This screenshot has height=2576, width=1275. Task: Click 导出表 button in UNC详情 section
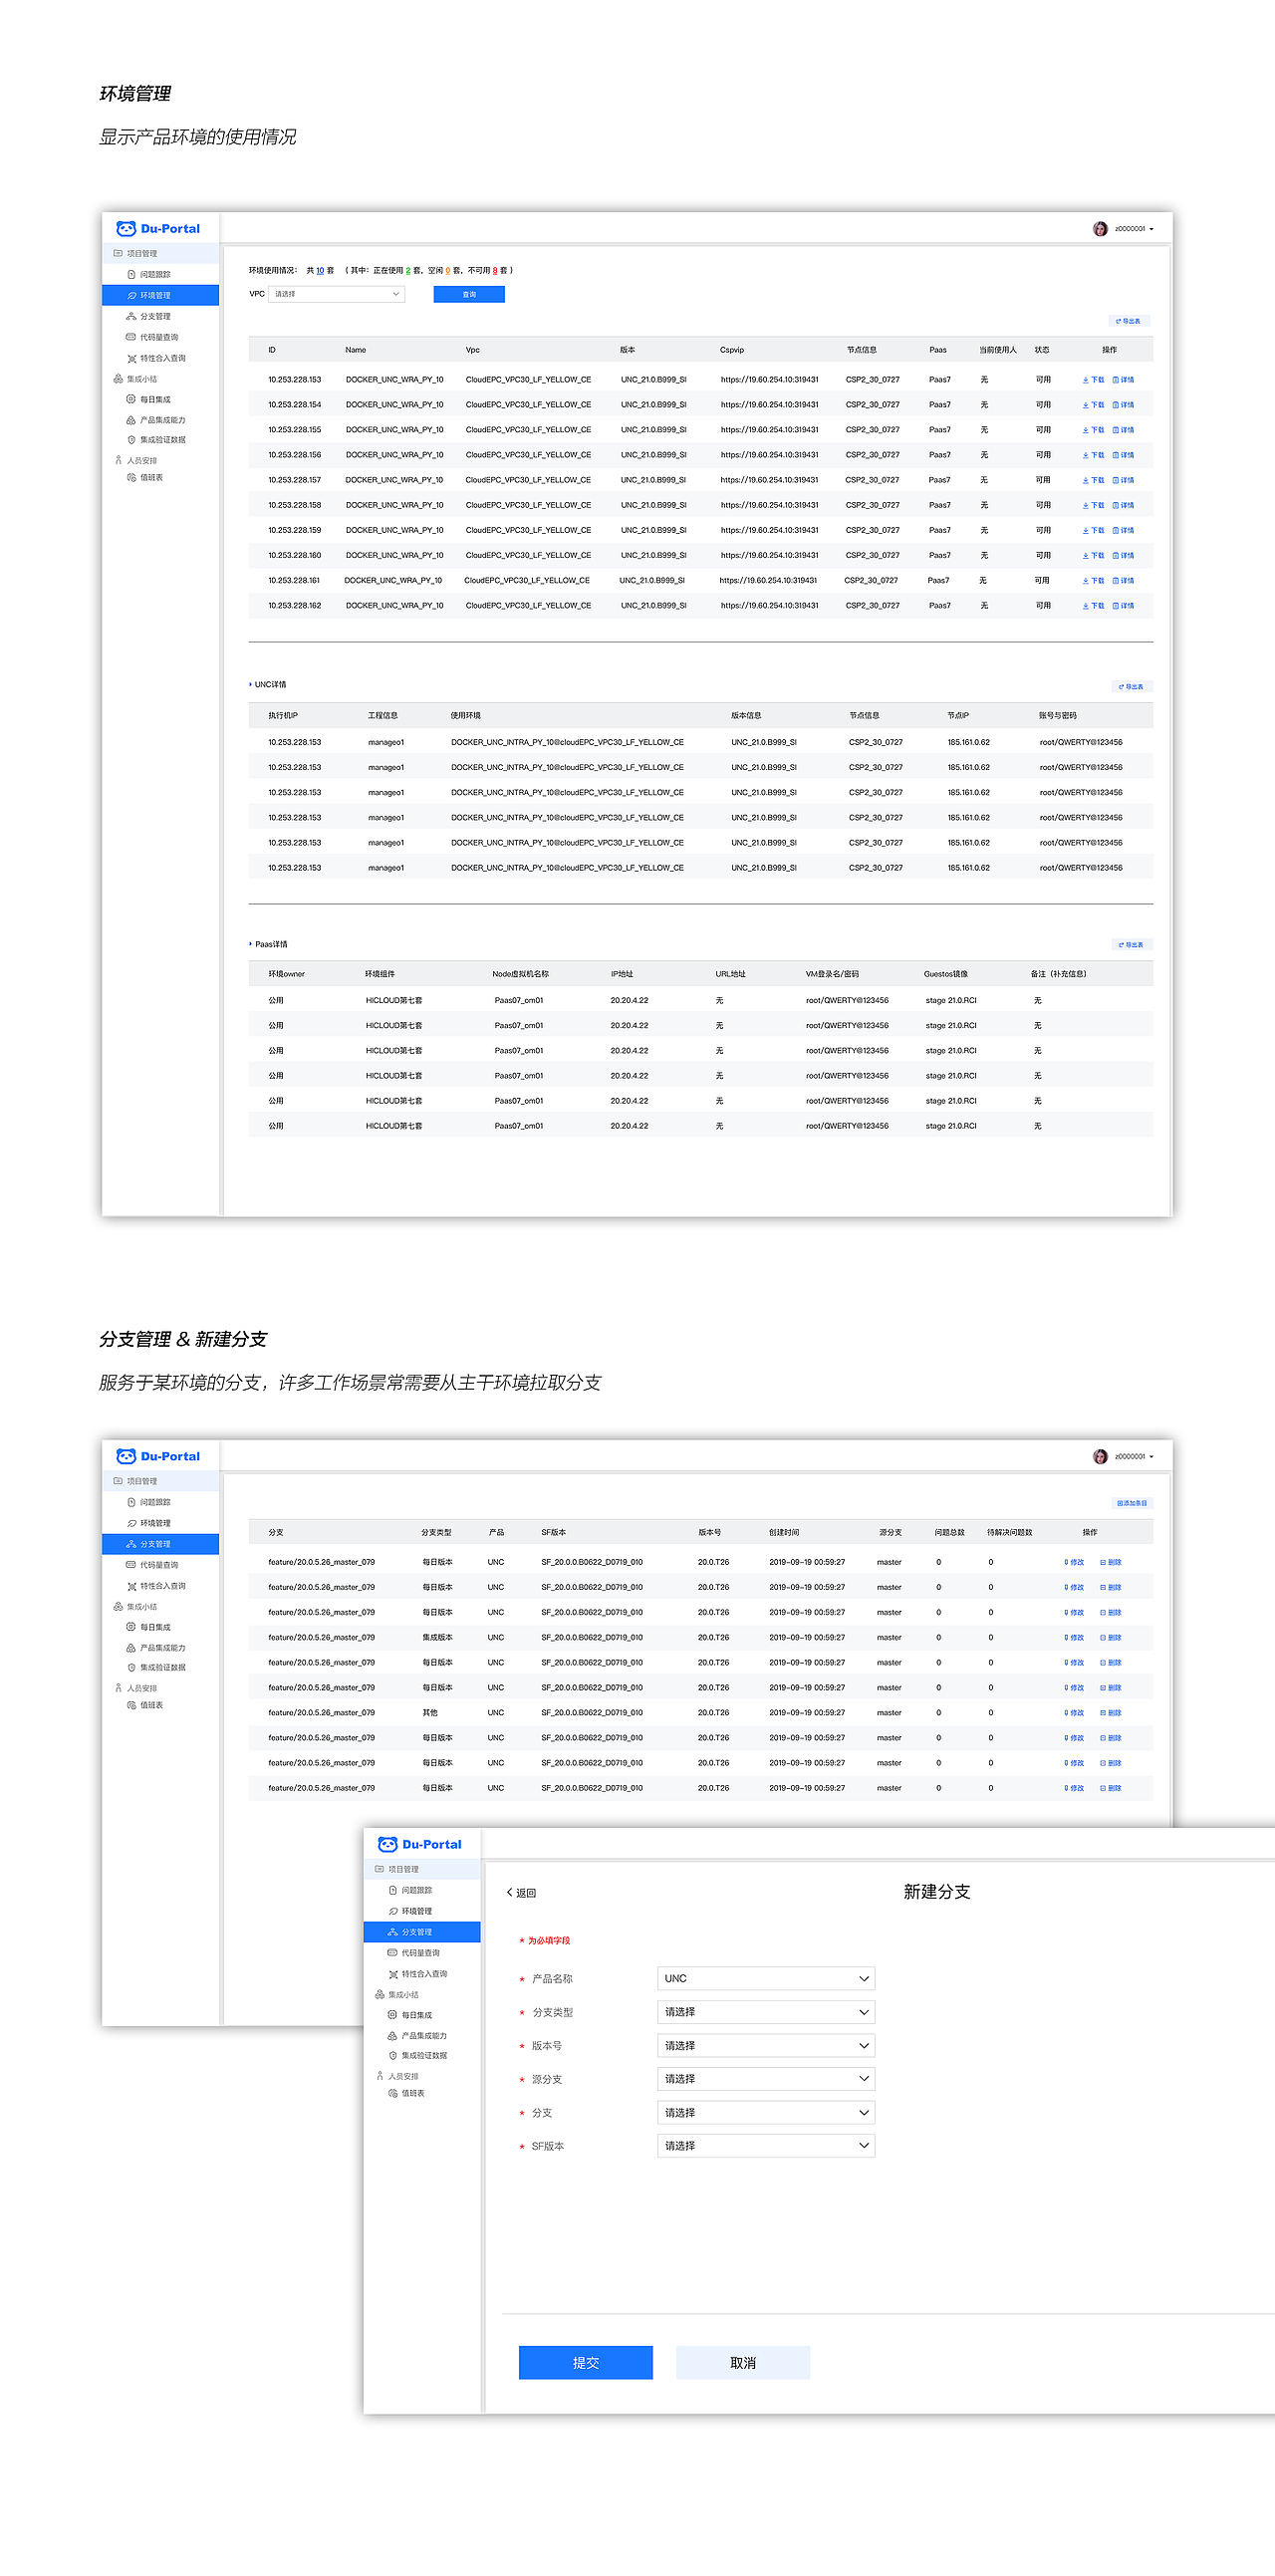[1133, 686]
